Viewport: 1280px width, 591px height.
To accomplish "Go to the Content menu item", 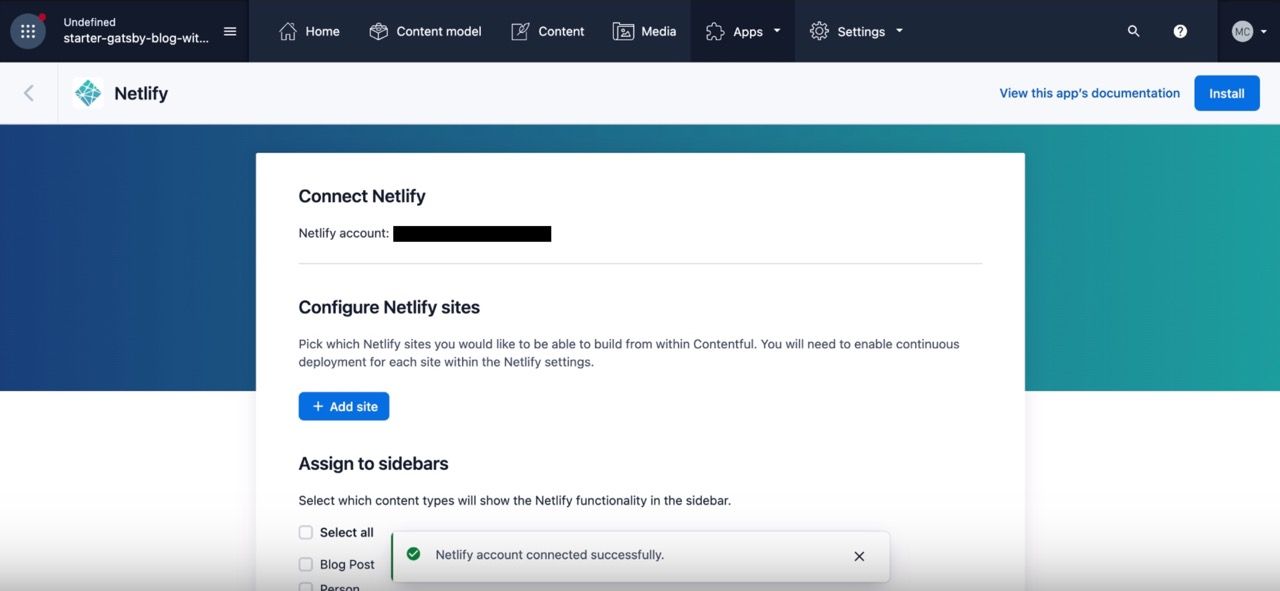I will point(547,31).
